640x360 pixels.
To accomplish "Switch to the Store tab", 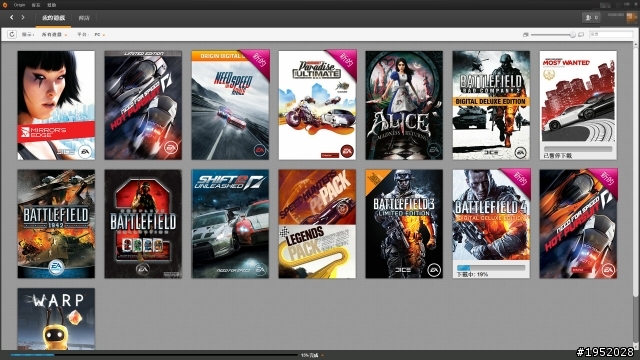I will (84, 18).
